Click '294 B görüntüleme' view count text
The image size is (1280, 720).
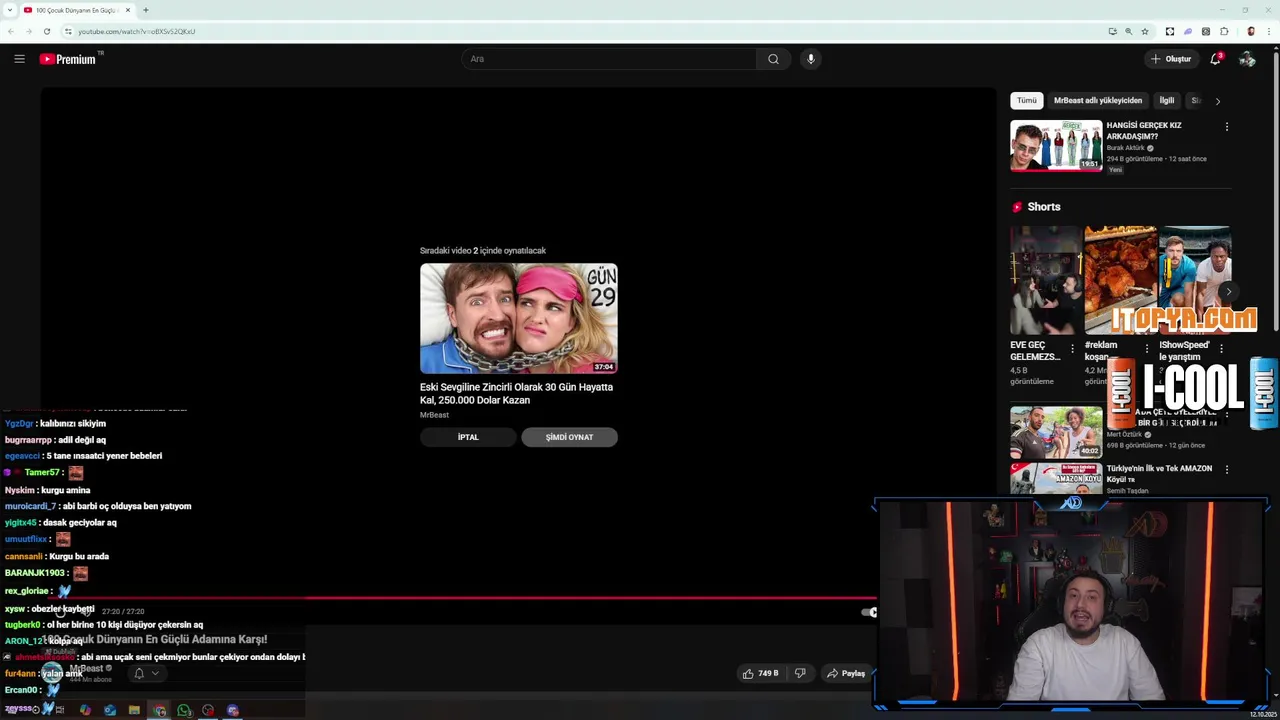tap(1134, 159)
